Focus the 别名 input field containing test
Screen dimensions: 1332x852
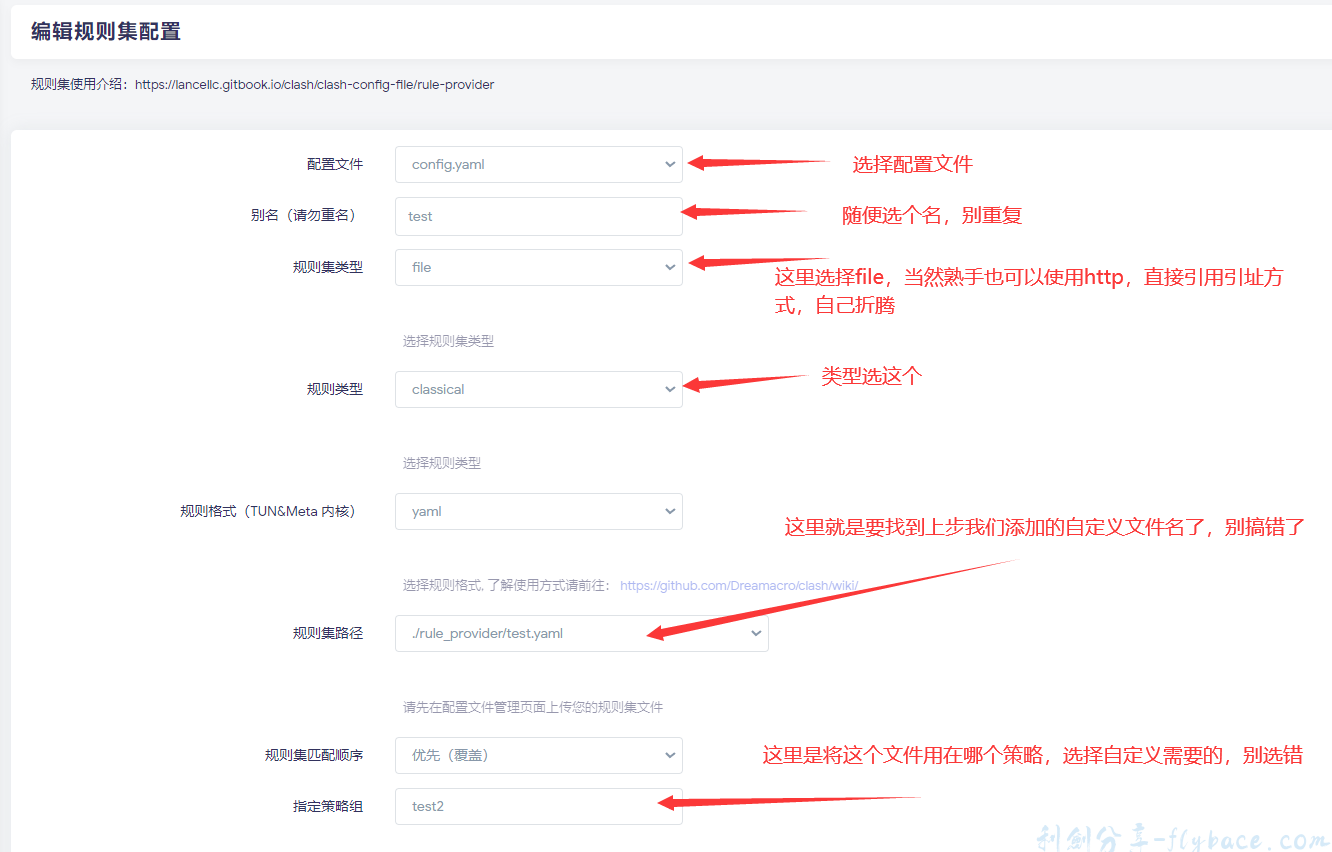click(538, 216)
